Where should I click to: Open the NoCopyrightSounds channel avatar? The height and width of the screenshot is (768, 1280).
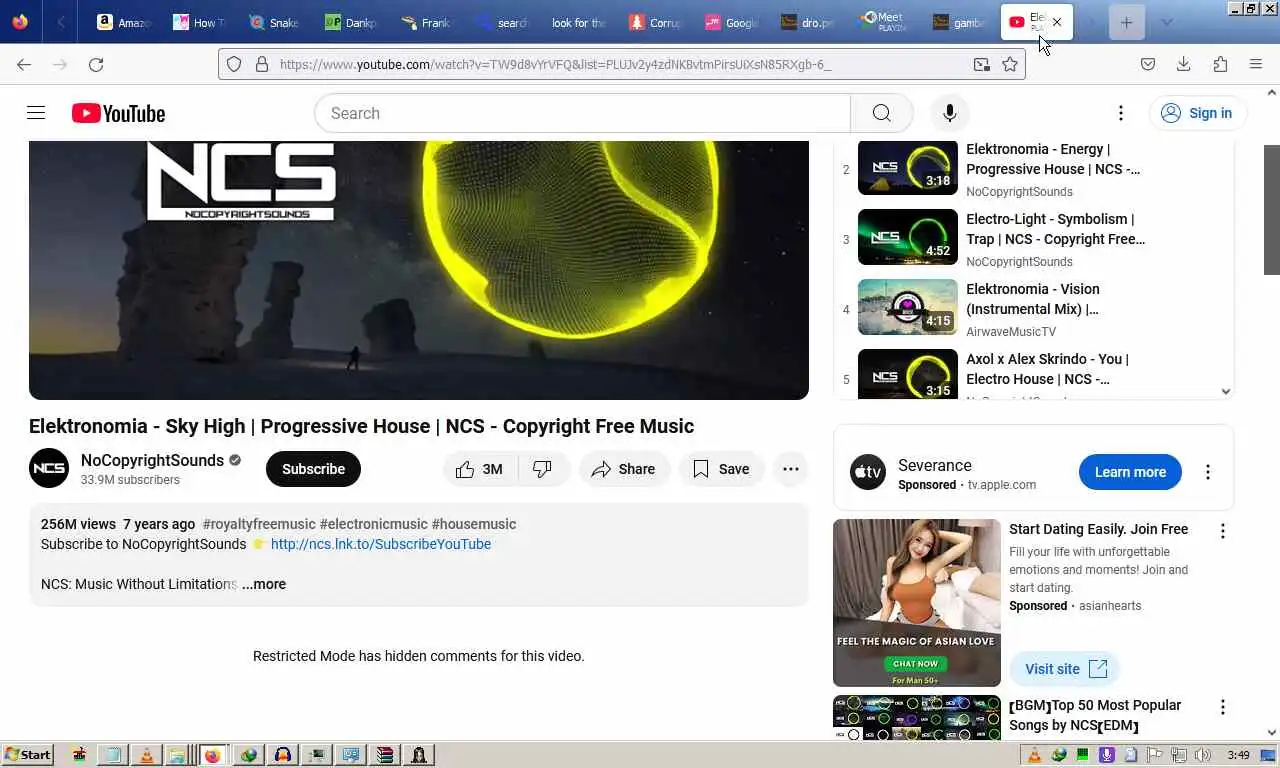(49, 469)
